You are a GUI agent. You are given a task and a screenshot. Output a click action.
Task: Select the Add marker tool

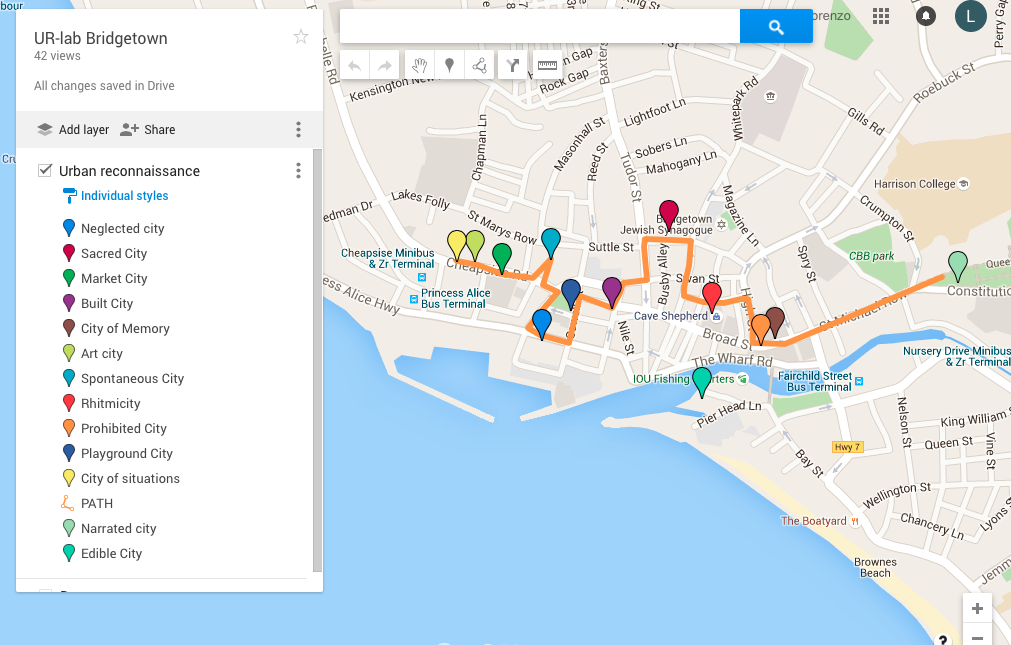coord(449,65)
